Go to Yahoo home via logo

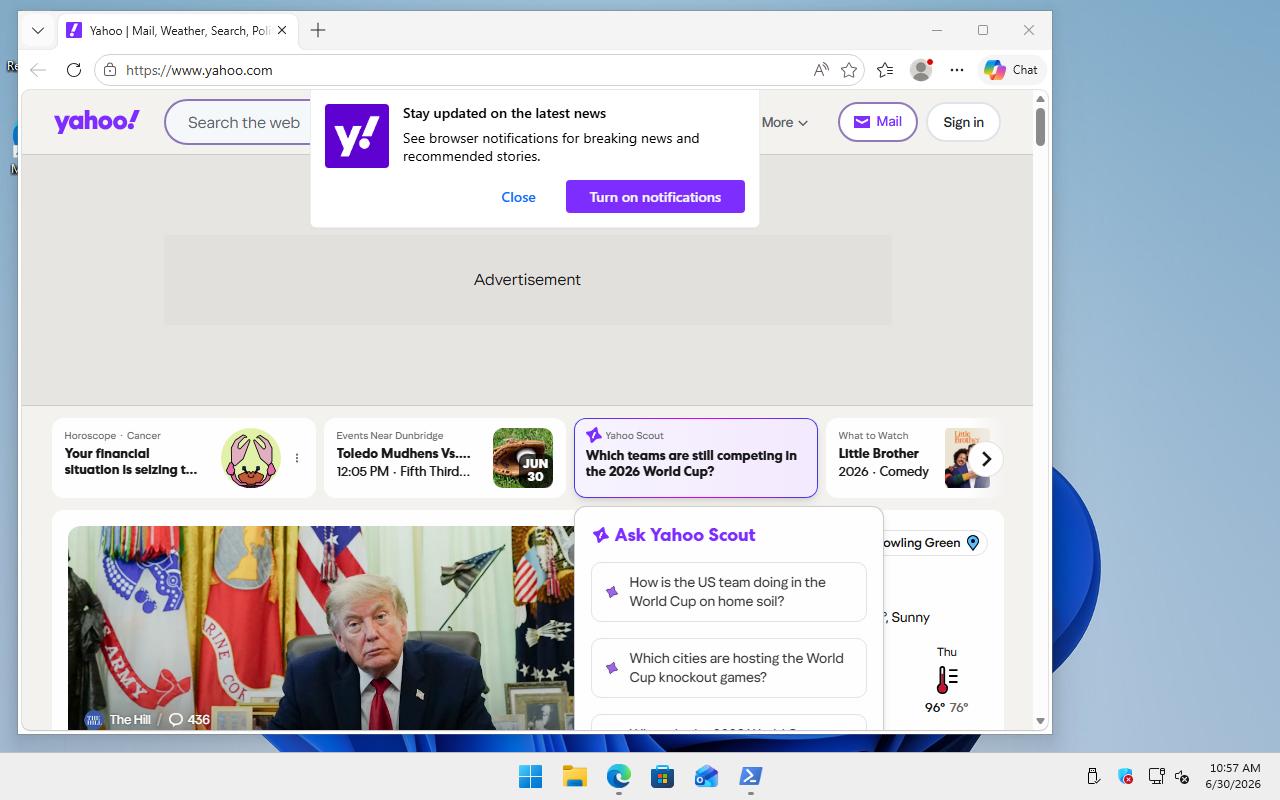click(x=97, y=121)
